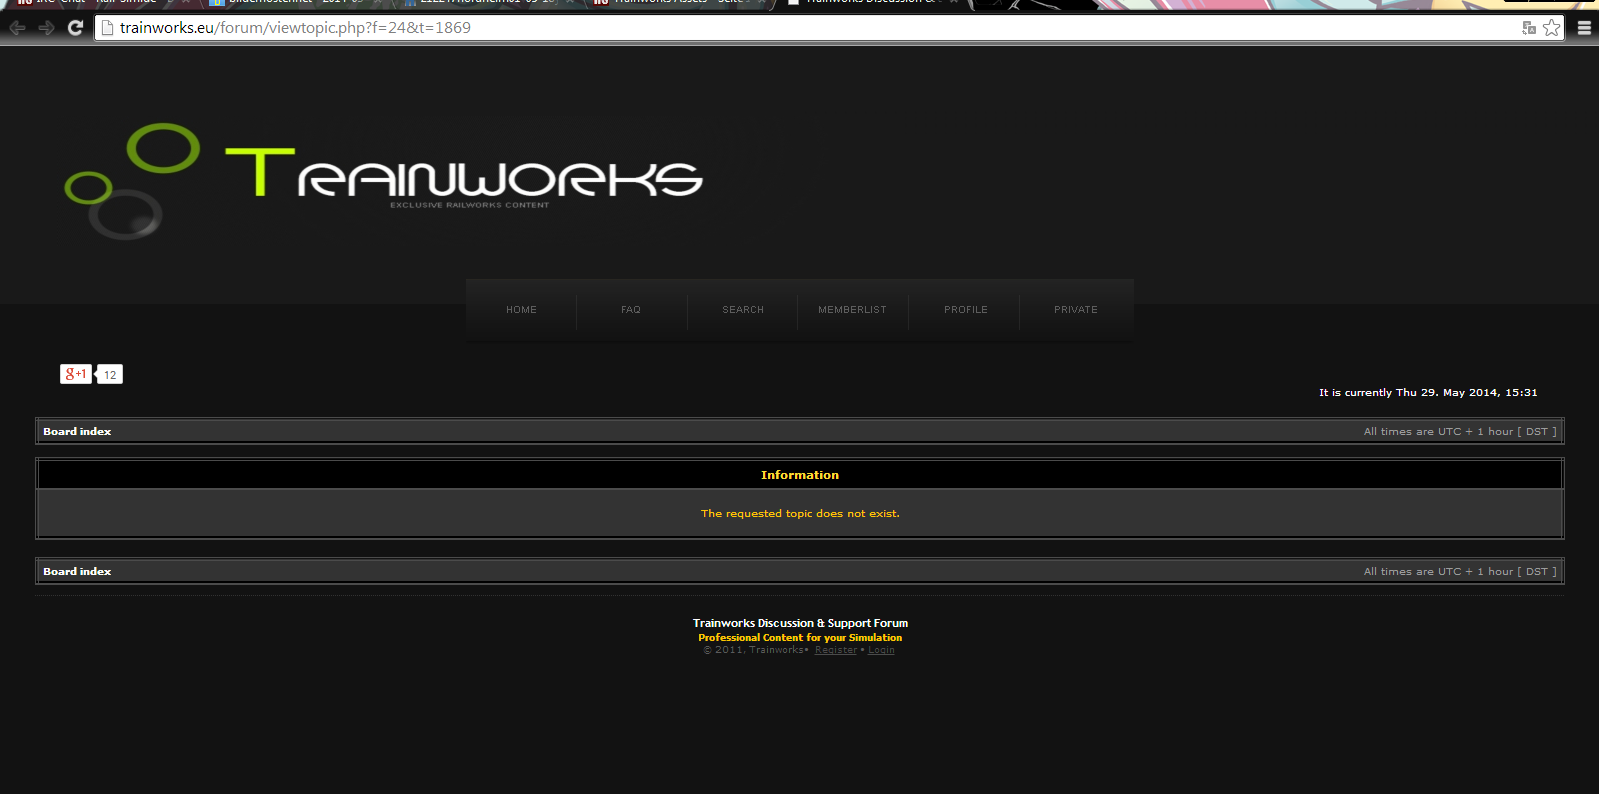Click the '© 2011, Trainworks' copyright text
This screenshot has height=794, width=1599.
click(755, 650)
